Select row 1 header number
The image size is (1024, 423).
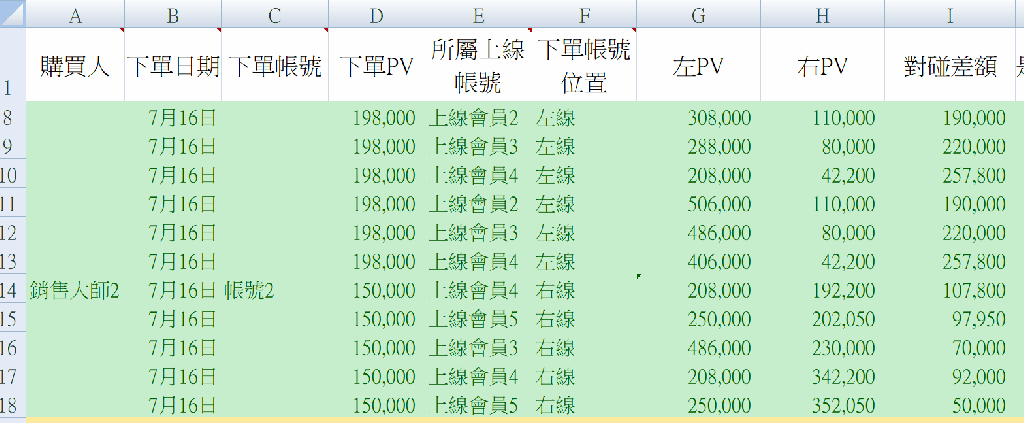[x=12, y=64]
